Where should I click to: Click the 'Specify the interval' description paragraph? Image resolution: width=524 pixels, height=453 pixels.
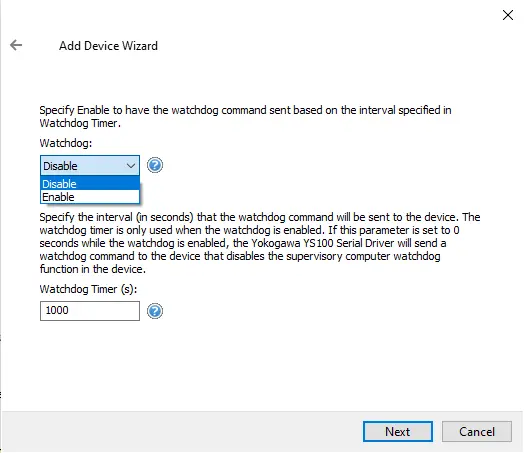click(260, 243)
